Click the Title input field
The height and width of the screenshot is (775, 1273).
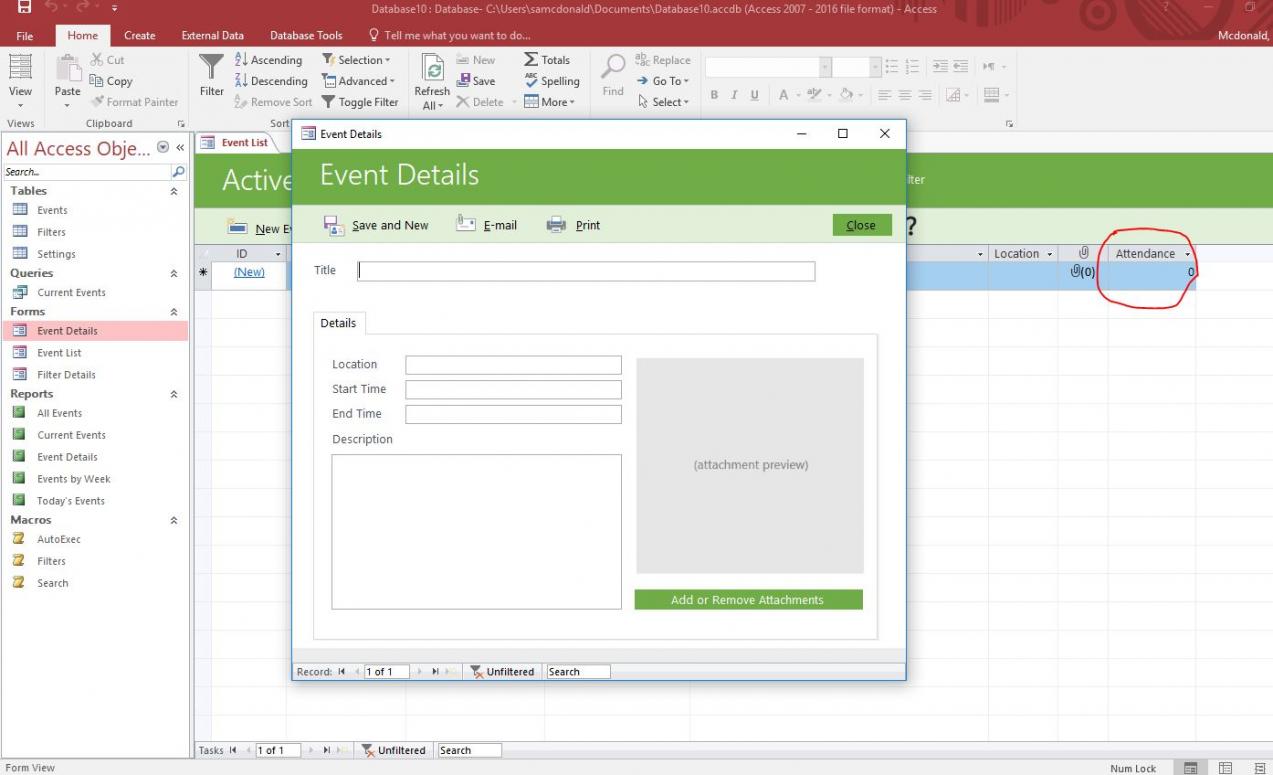pos(586,271)
